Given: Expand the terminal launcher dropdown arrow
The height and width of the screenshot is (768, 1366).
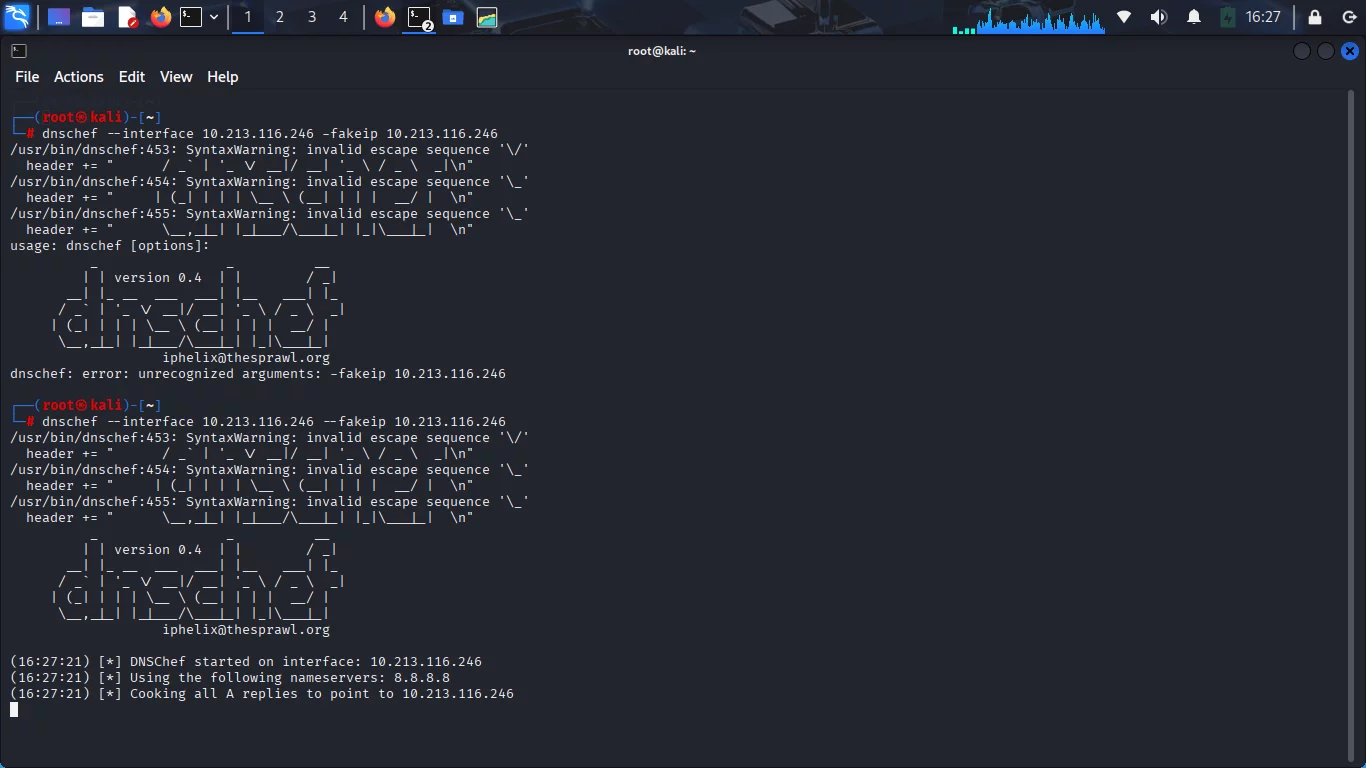Looking at the screenshot, I should [214, 17].
